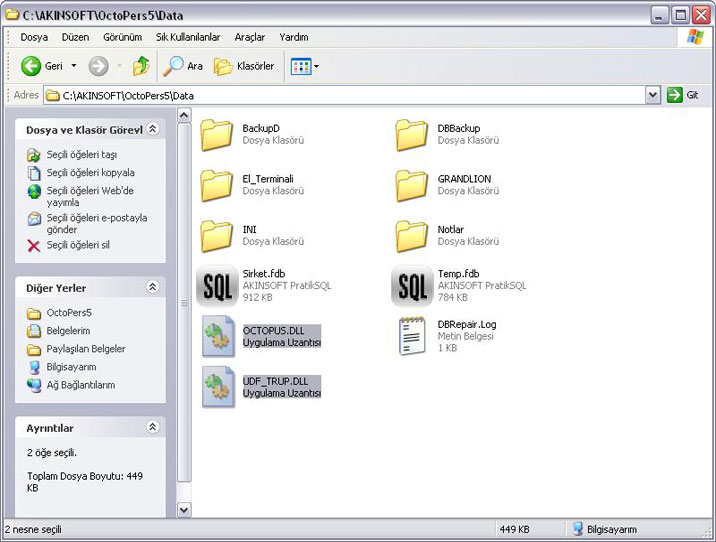Screen dimensions: 716x542
Task: Click the Ağ Bağlantılarım network icon
Action: click(x=34, y=385)
